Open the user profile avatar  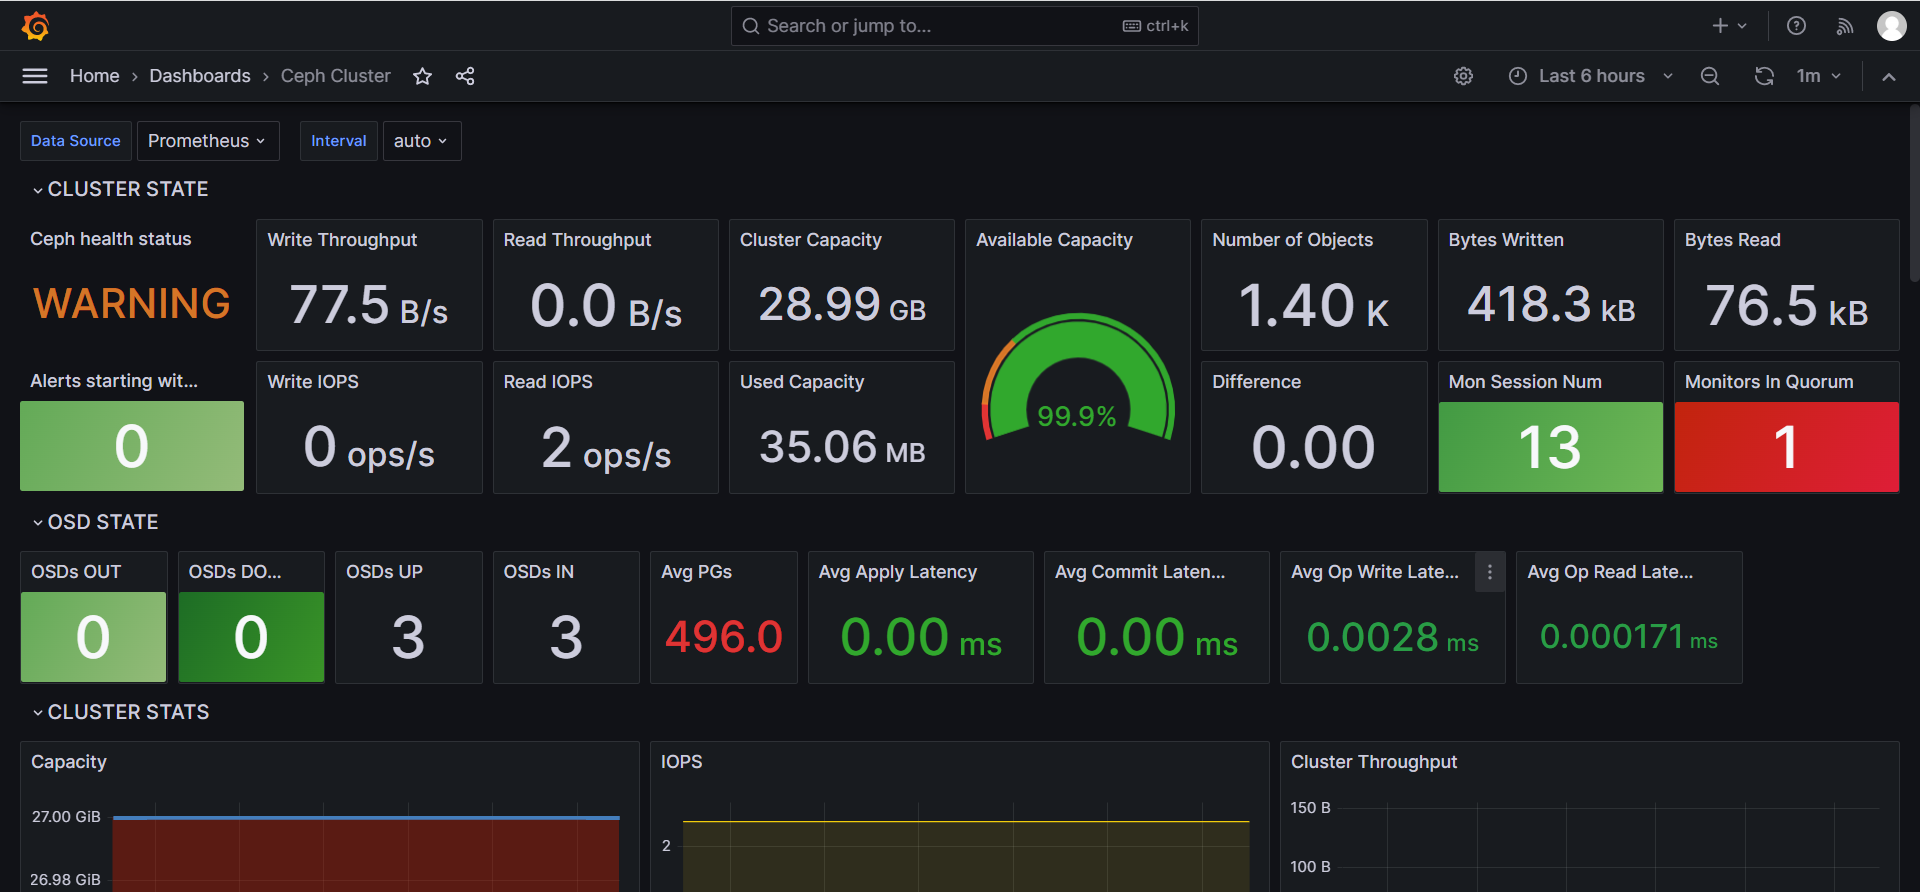pos(1891,26)
